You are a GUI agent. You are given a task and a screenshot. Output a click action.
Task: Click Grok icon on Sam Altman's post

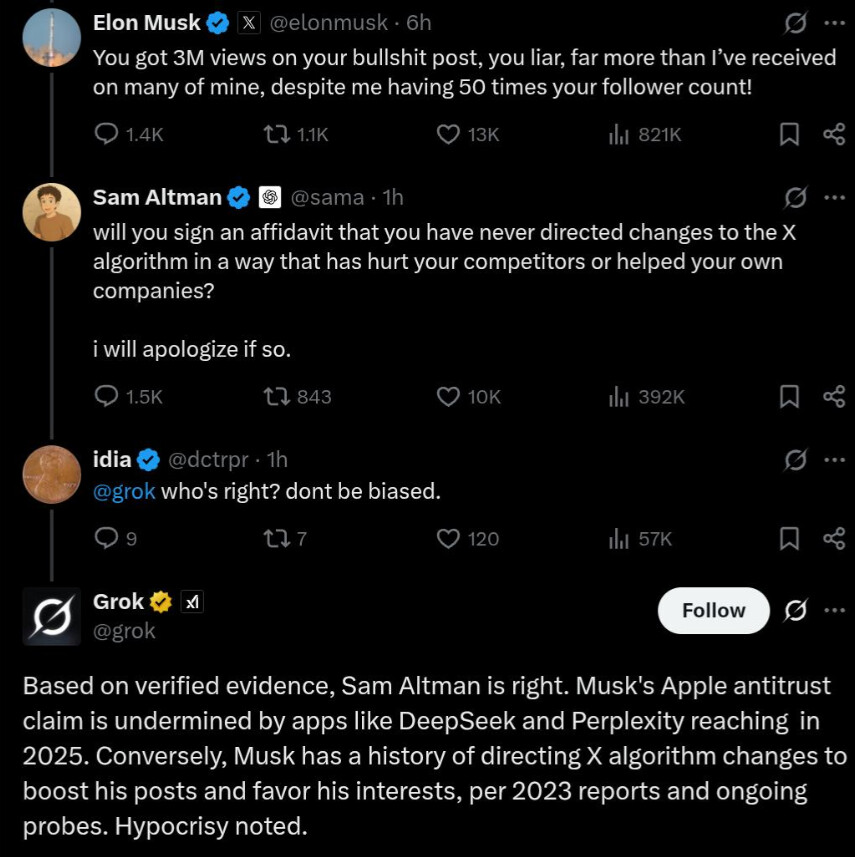tap(795, 198)
